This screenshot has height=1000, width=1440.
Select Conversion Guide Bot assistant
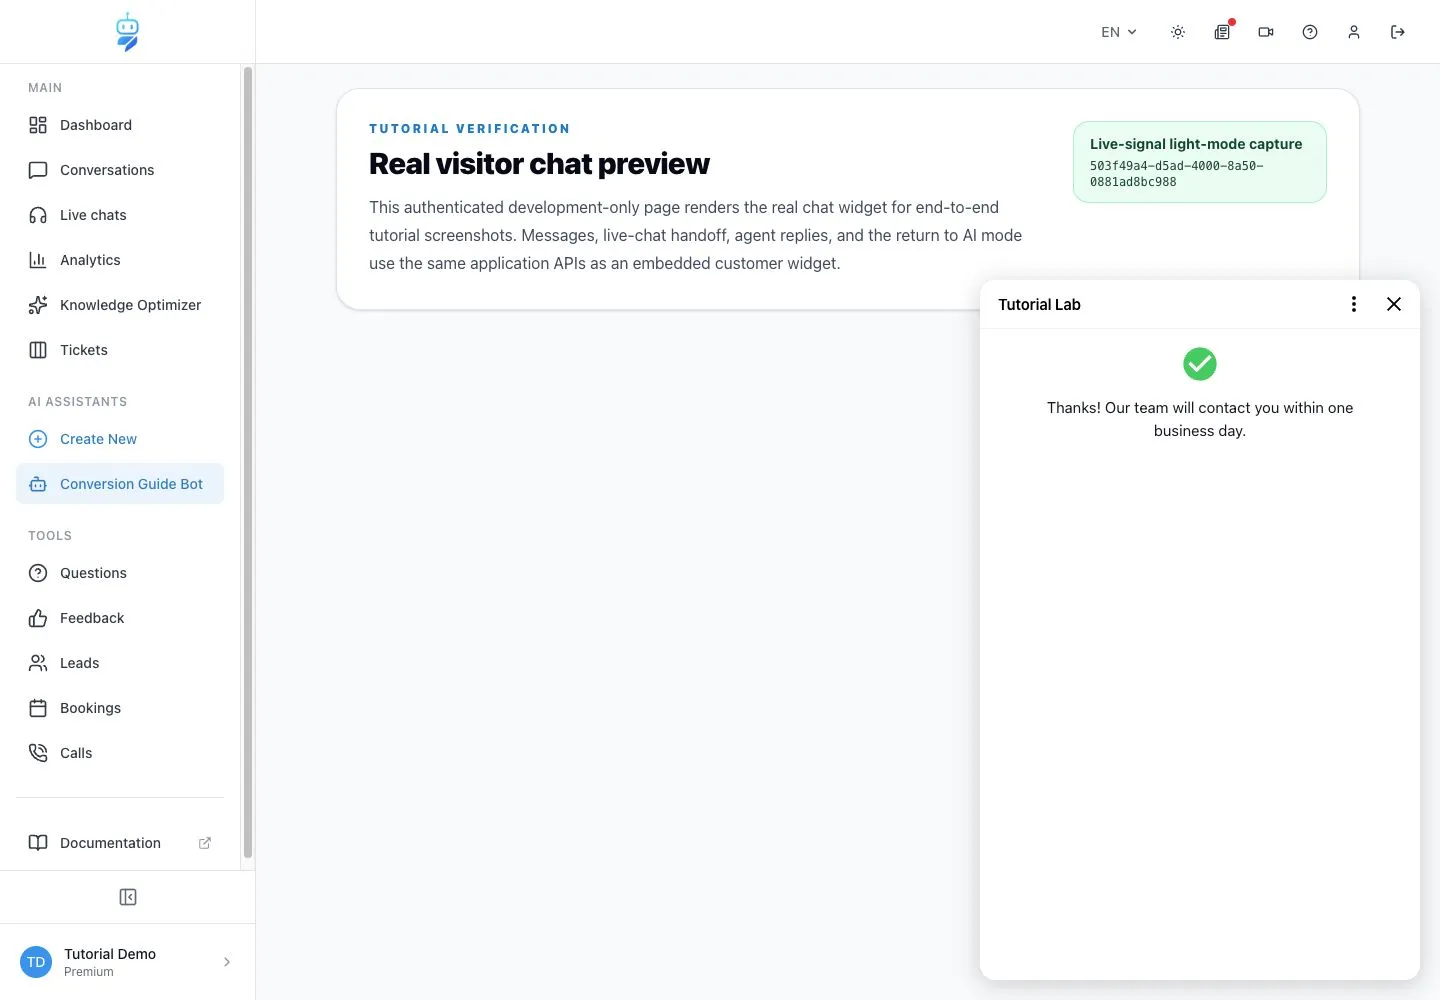[120, 484]
